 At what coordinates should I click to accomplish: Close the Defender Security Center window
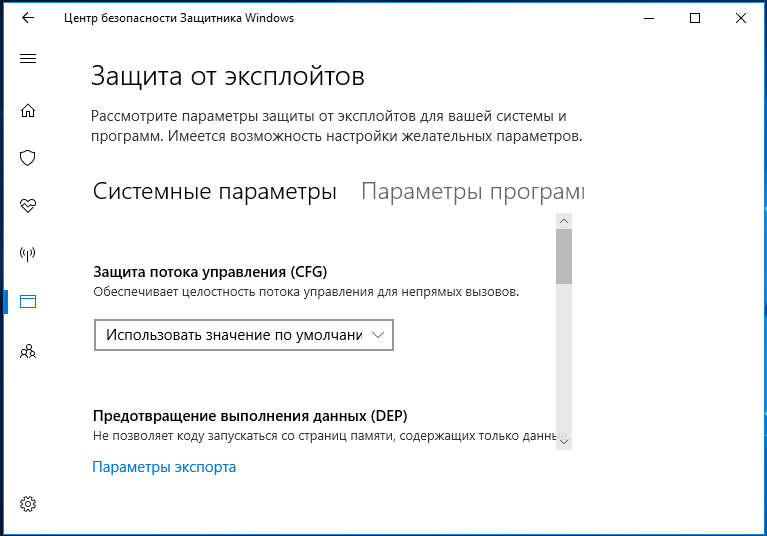coord(741,19)
